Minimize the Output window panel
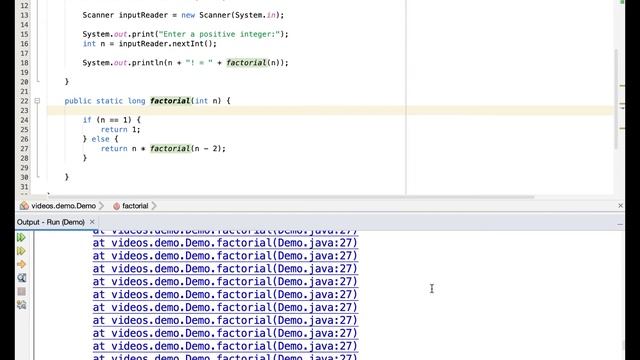640x360 pixels. tap(620, 224)
